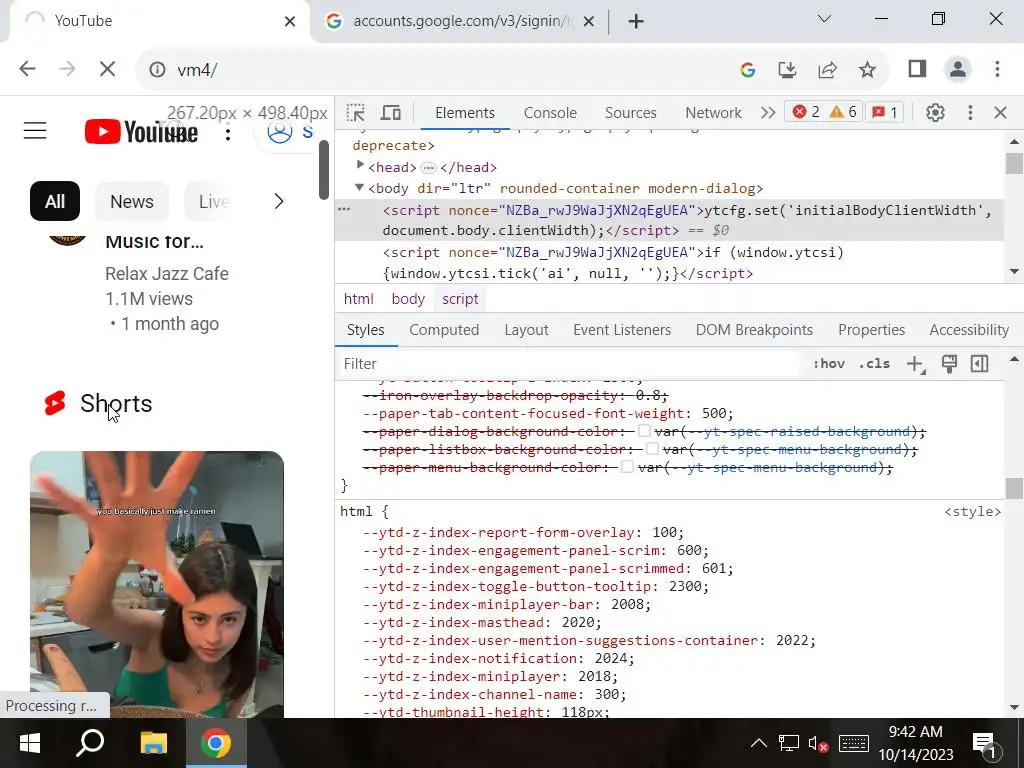The image size is (1024, 768).
Task: Expand the head ellipsis badge
Action: click(428, 168)
